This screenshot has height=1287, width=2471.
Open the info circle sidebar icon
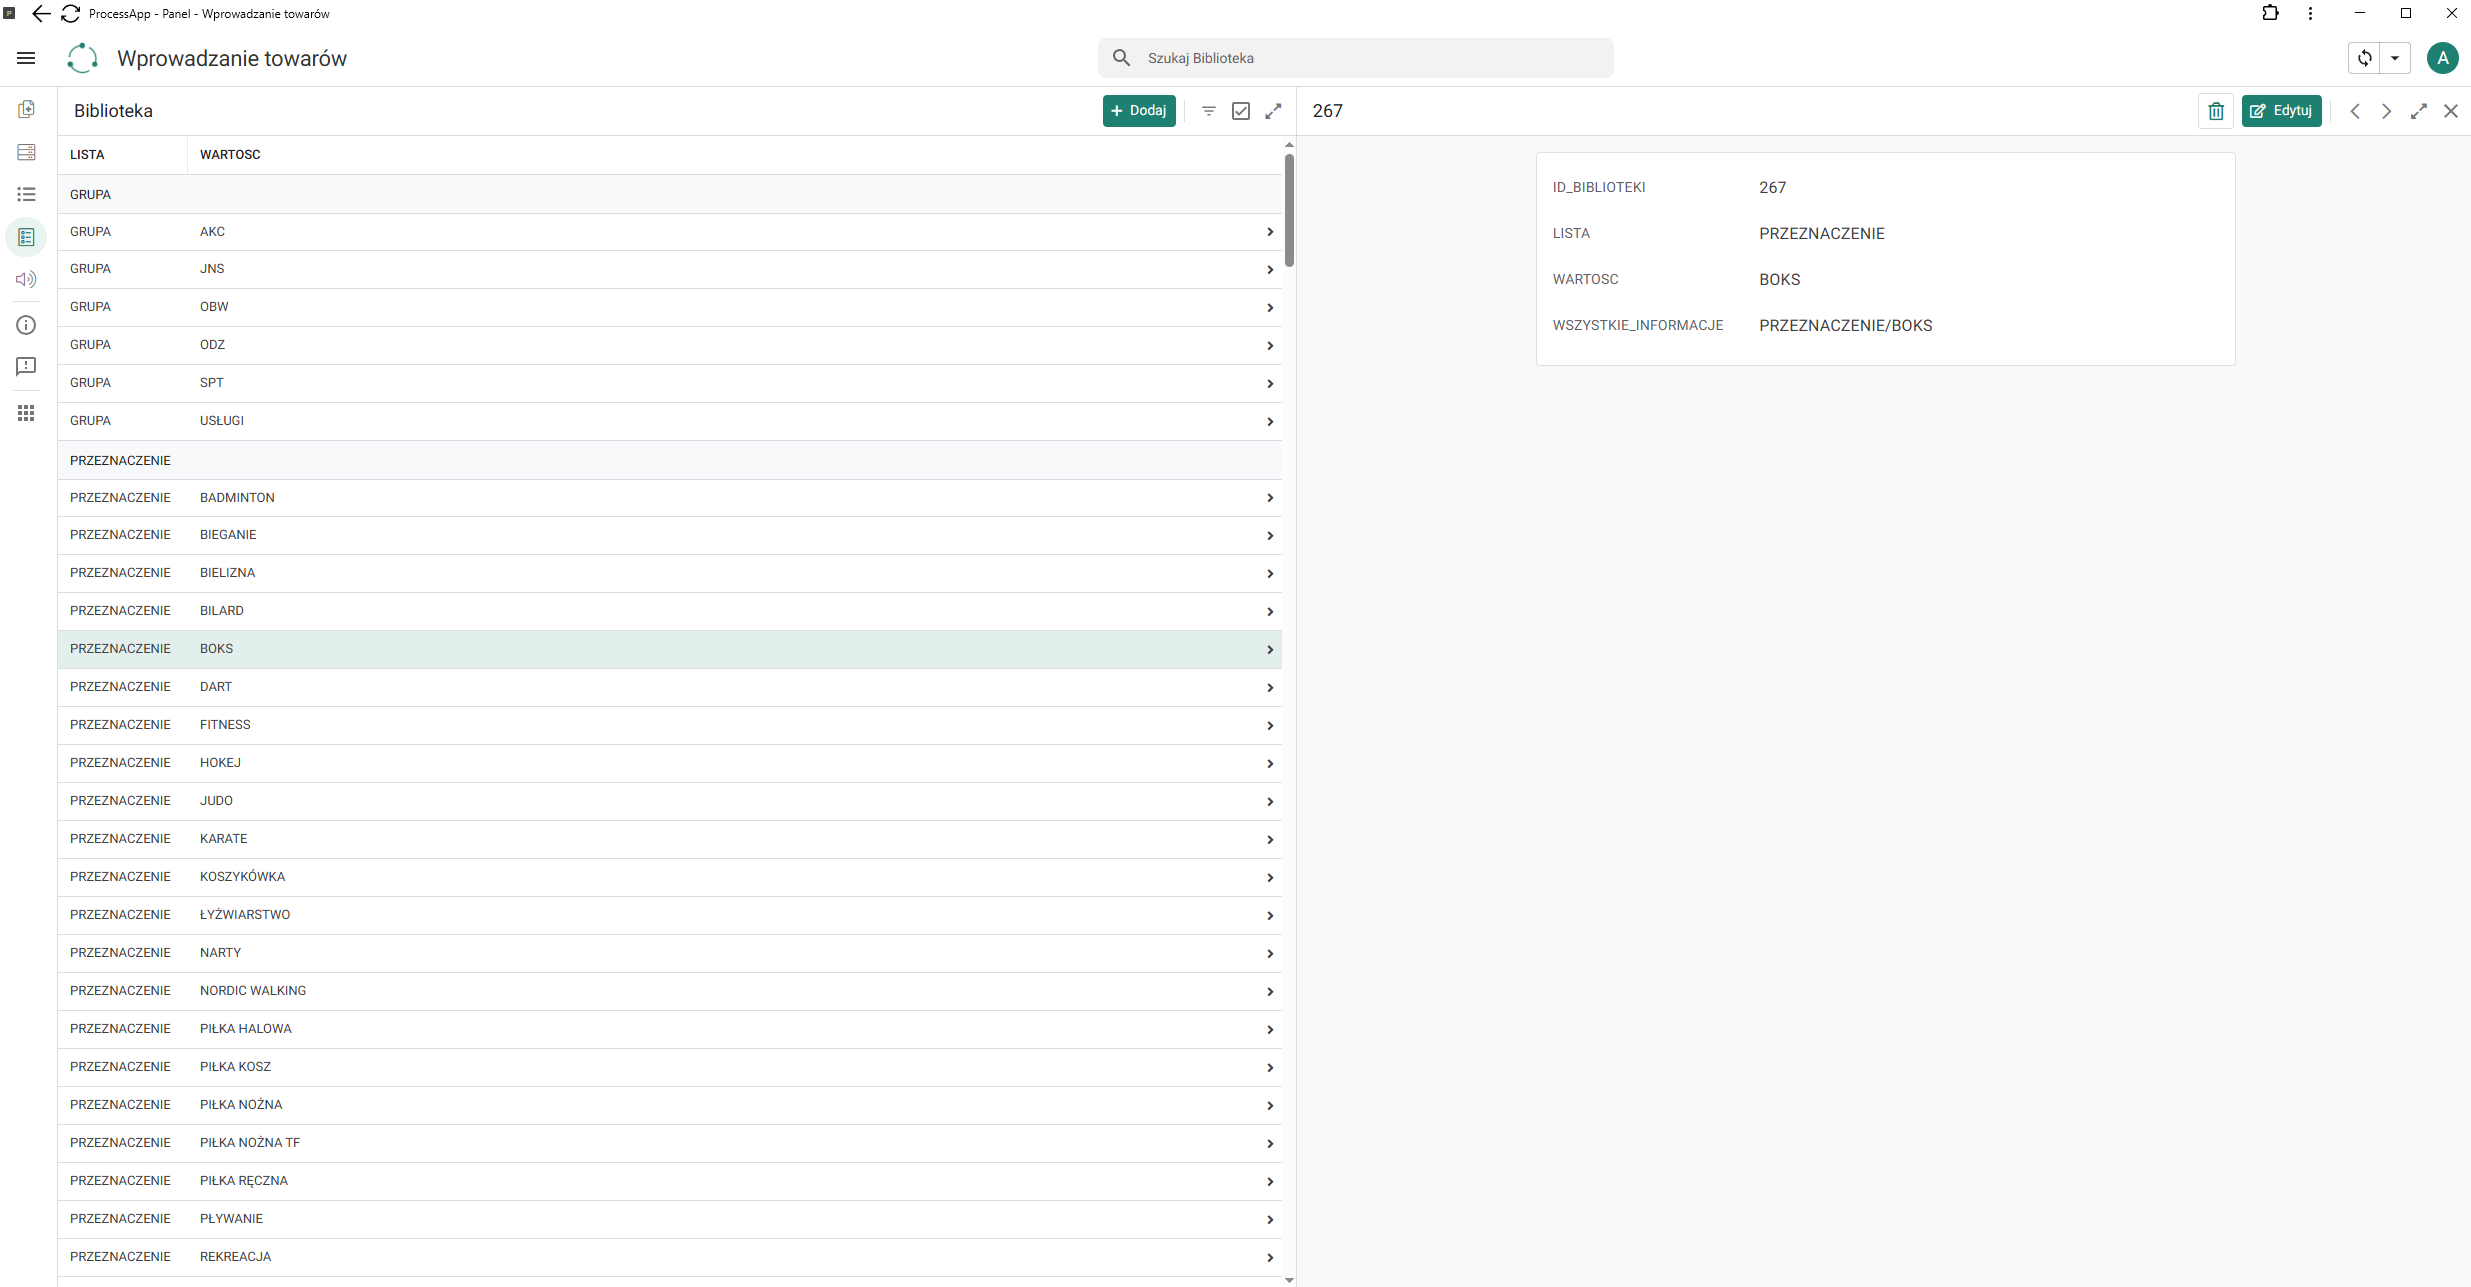[26, 325]
